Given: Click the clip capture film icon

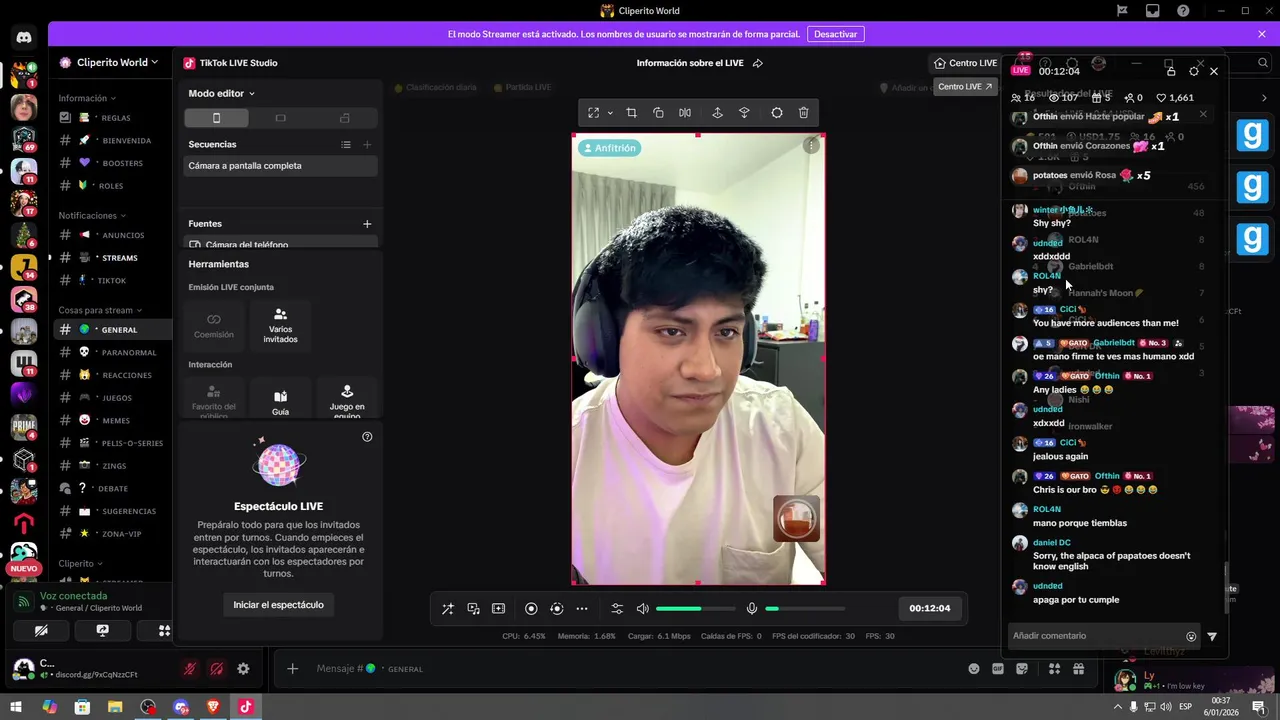Looking at the screenshot, I should [498, 608].
